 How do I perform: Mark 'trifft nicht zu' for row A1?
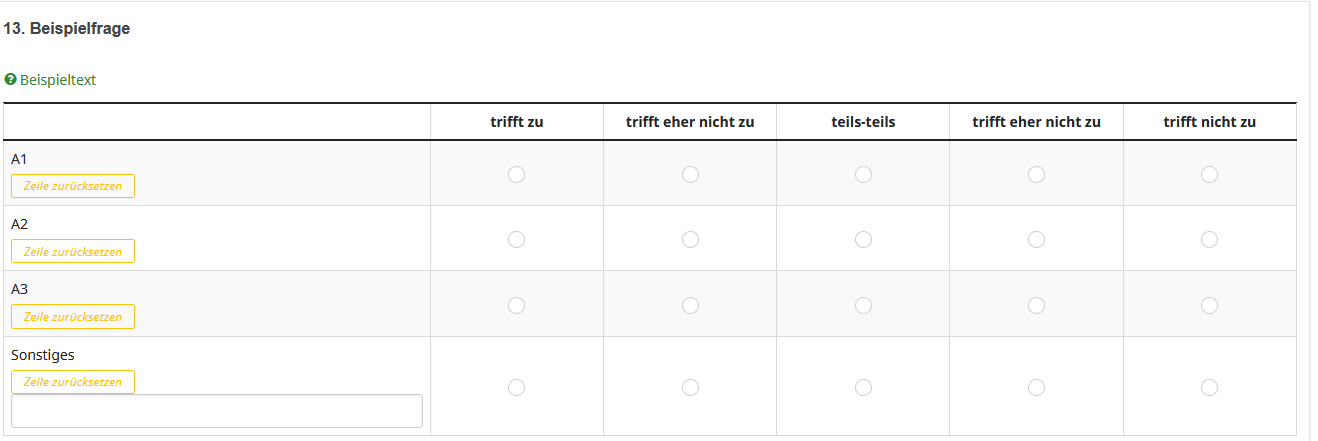click(x=1209, y=175)
